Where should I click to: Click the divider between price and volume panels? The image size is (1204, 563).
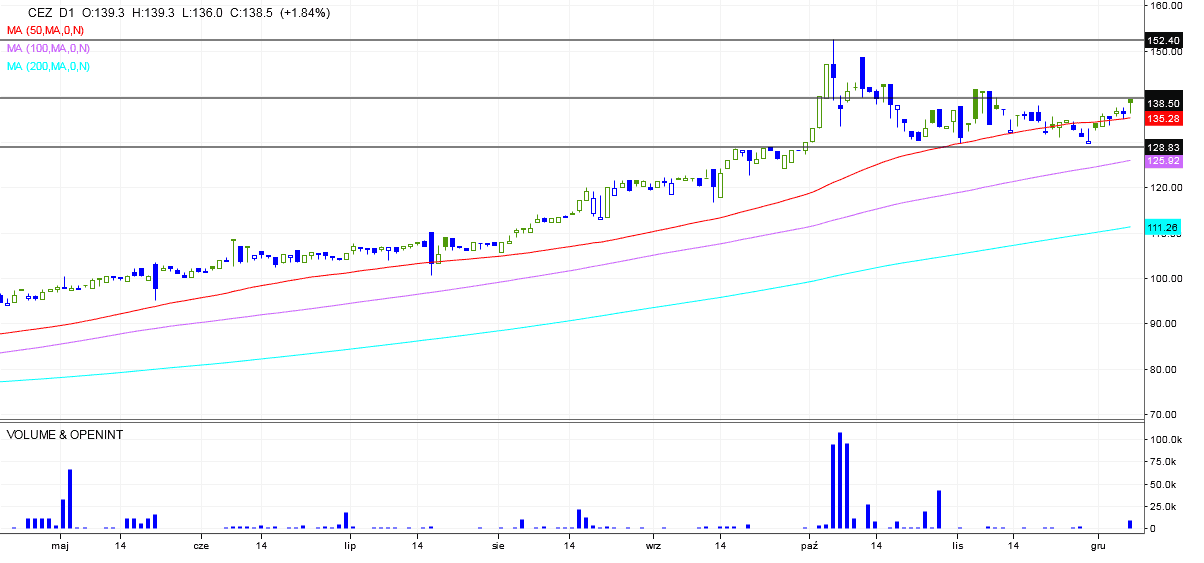(570, 421)
